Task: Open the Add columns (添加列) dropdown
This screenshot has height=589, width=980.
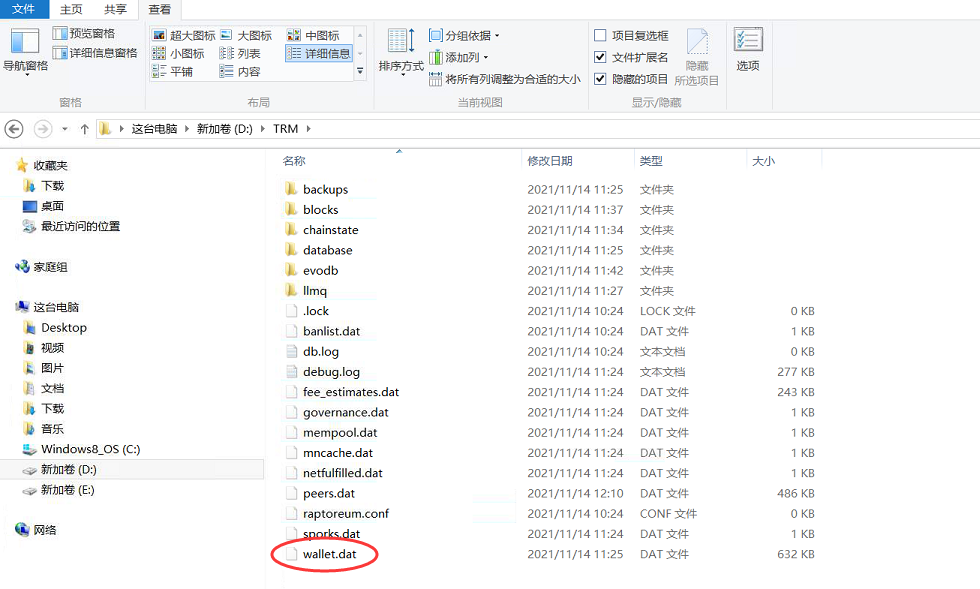Action: coord(460,58)
